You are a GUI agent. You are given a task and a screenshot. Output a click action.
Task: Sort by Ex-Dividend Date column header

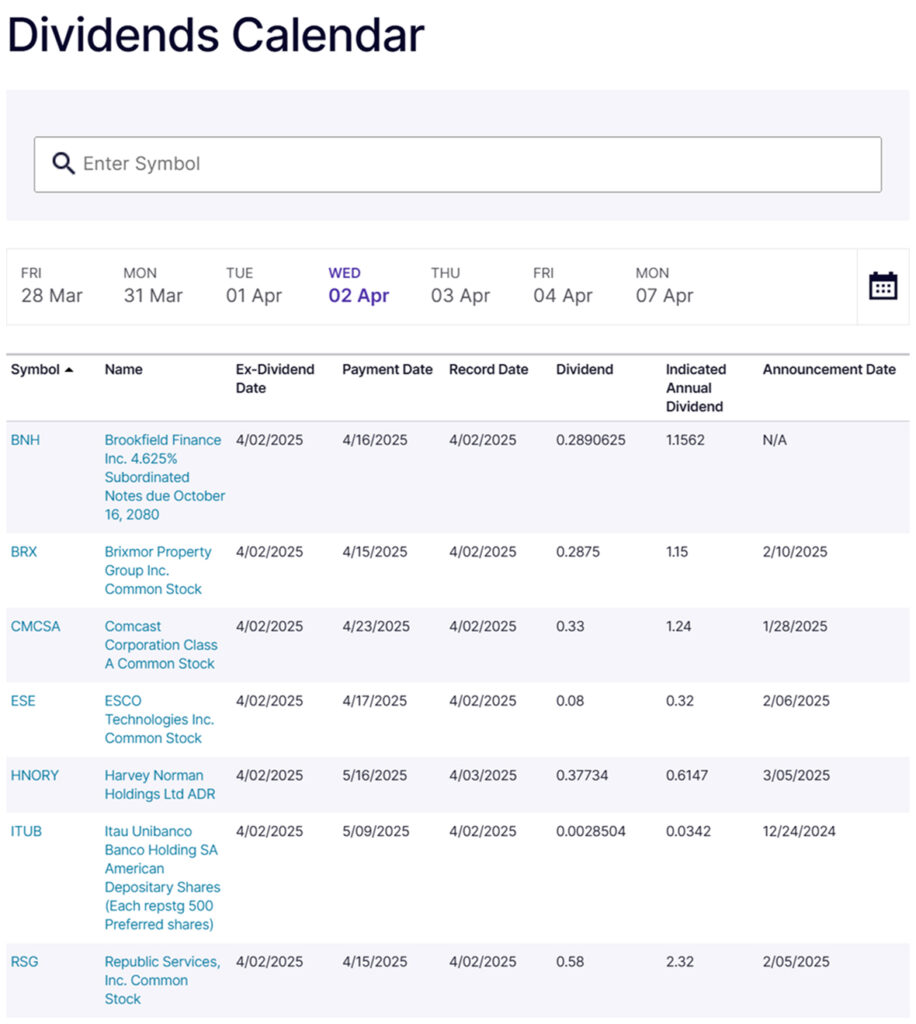275,378
